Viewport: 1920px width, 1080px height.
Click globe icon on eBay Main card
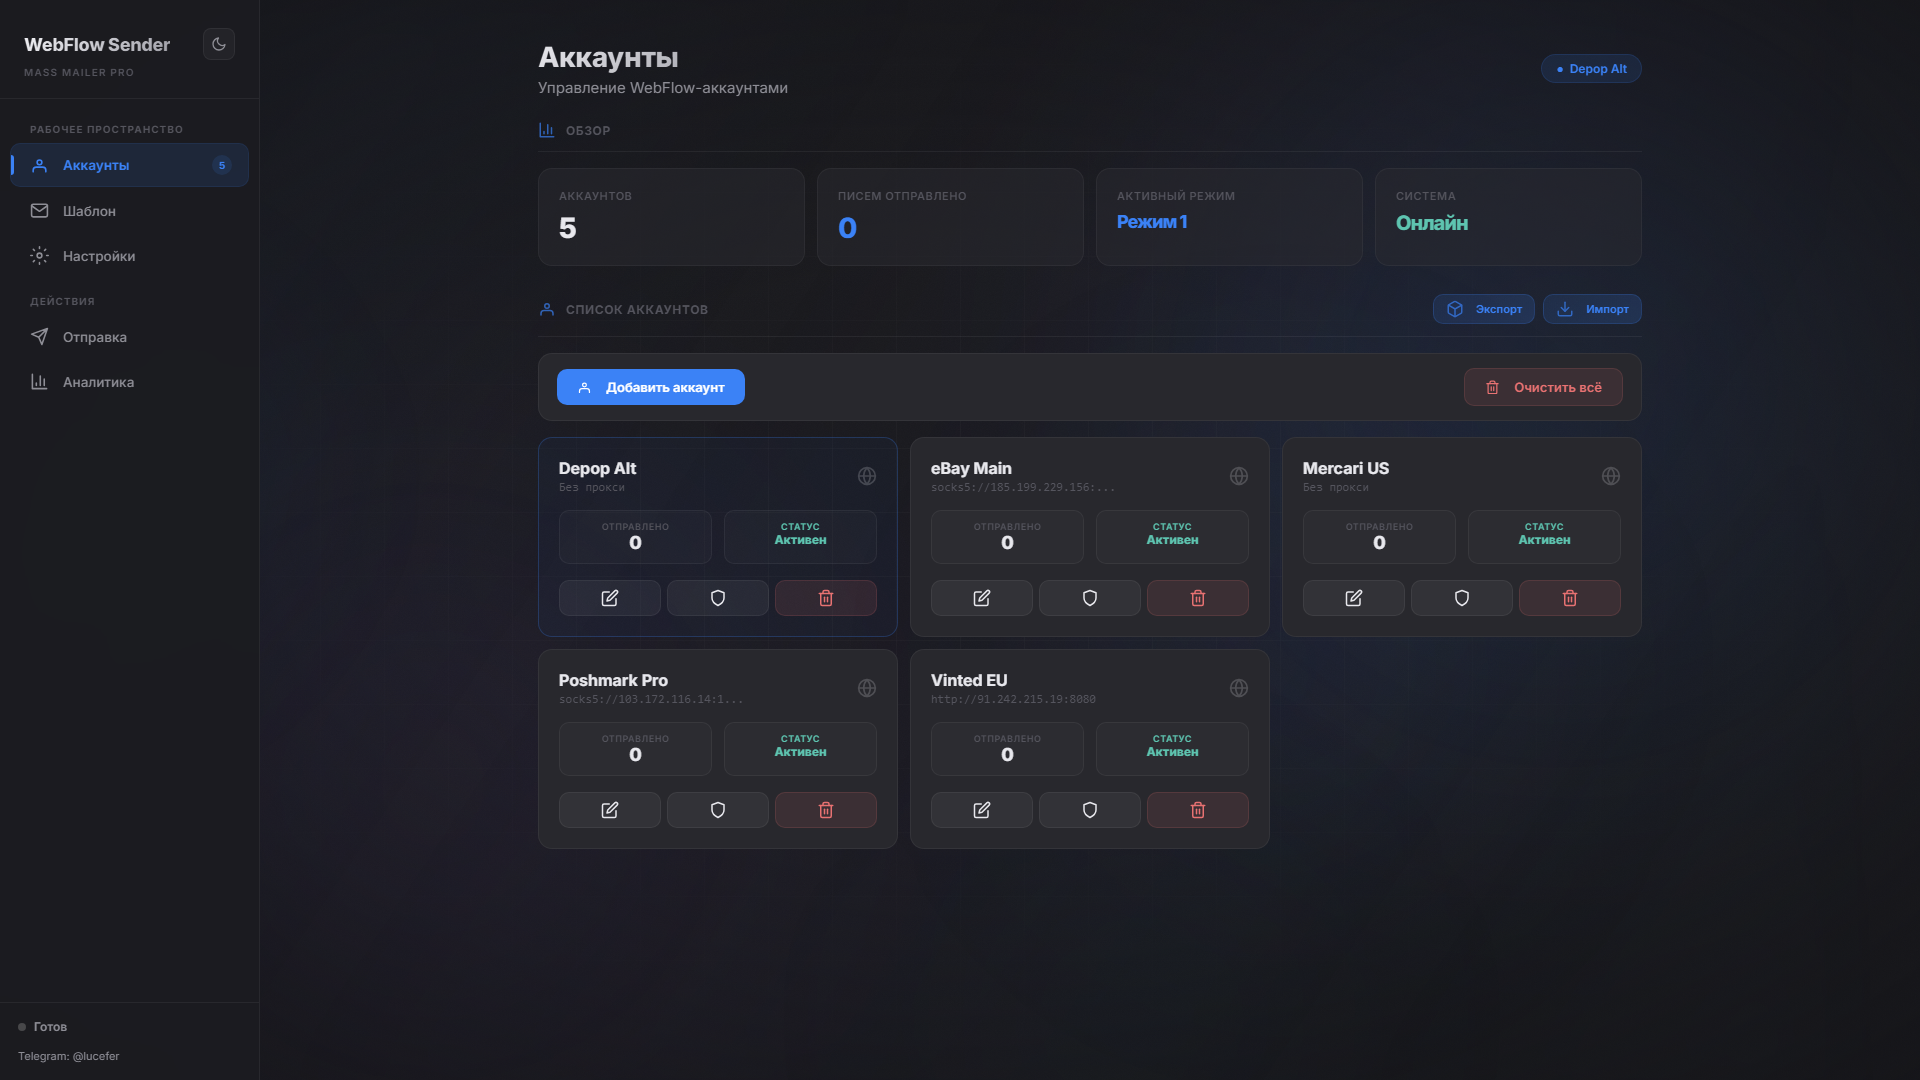click(x=1238, y=476)
